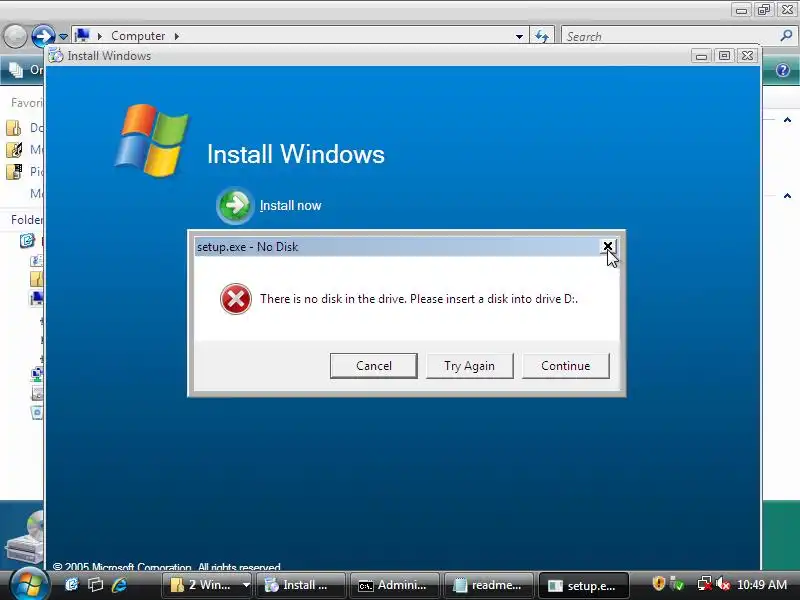The height and width of the screenshot is (600, 800).
Task: Collapse the upper group chevron in Explorer
Action: 787,120
